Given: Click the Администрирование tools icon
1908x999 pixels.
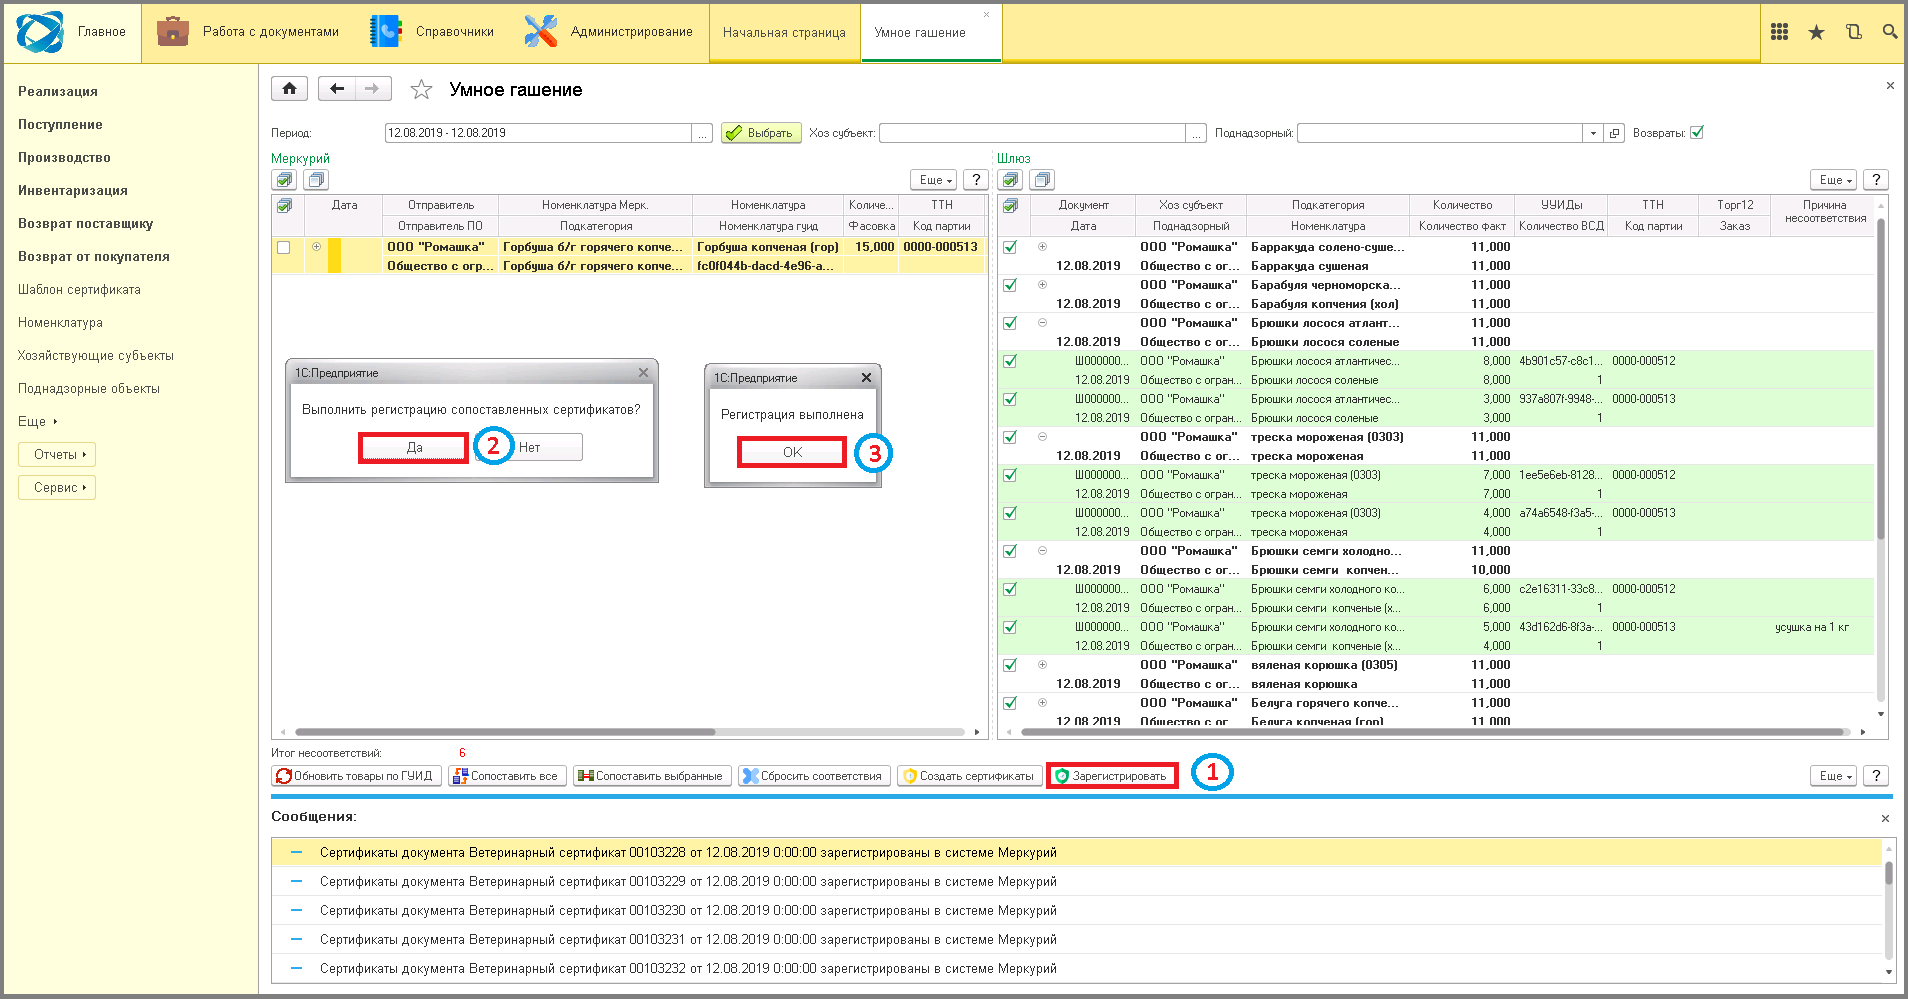Looking at the screenshot, I should (x=540, y=32).
